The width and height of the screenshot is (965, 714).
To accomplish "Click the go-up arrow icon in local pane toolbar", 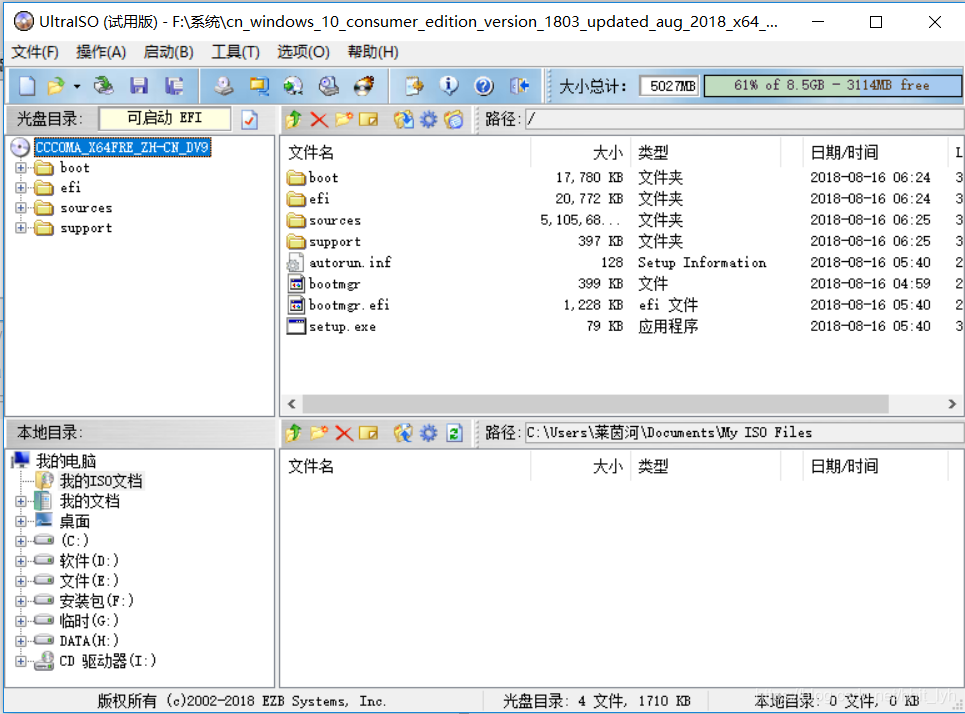I will point(294,433).
